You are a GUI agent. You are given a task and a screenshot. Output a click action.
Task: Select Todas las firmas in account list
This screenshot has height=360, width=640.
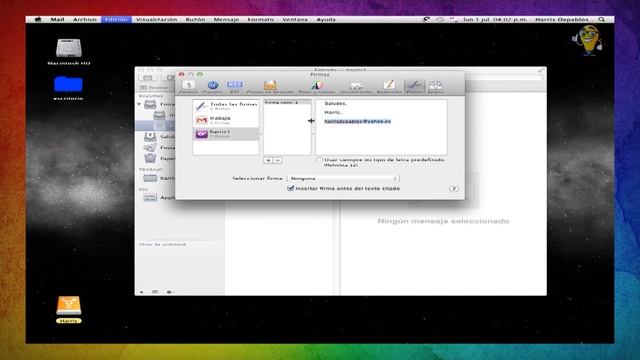[226, 106]
